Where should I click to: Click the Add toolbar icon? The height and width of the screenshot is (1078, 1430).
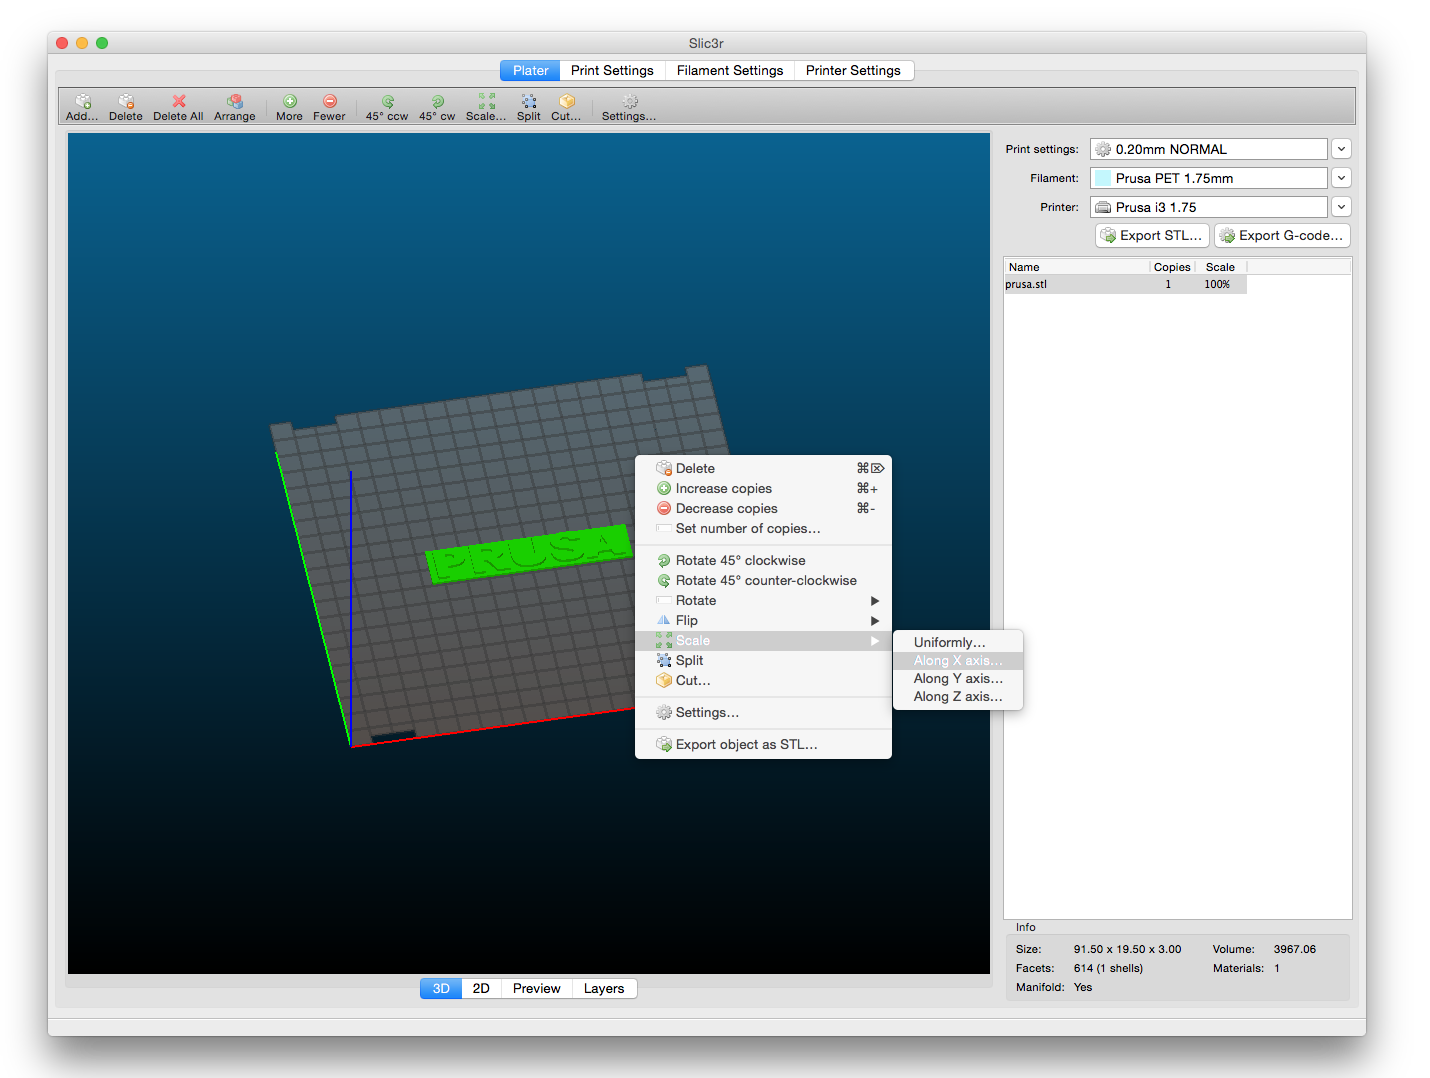(x=83, y=102)
